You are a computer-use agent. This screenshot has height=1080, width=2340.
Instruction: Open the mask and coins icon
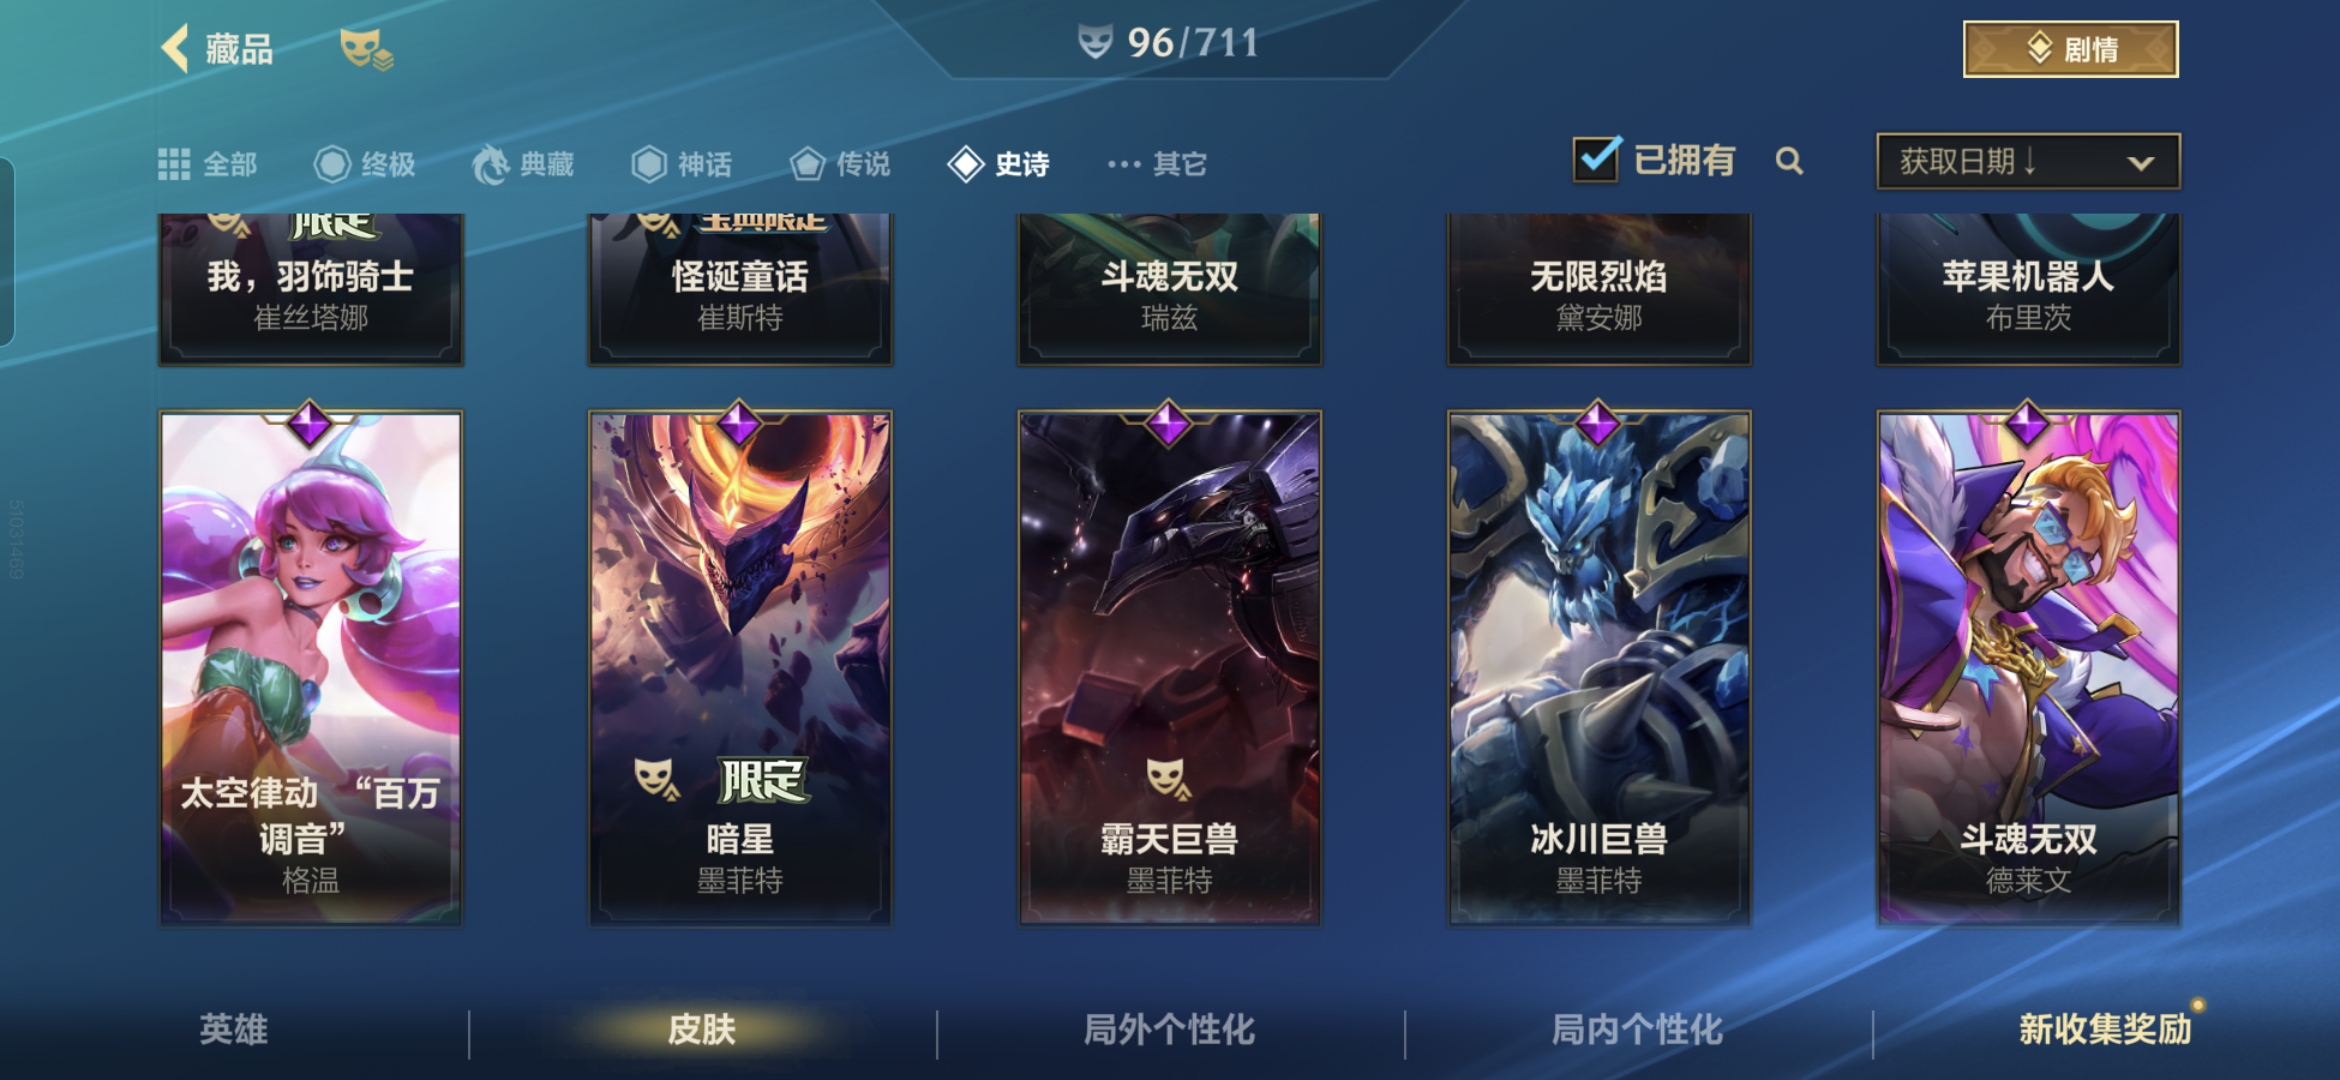pyautogui.click(x=366, y=49)
